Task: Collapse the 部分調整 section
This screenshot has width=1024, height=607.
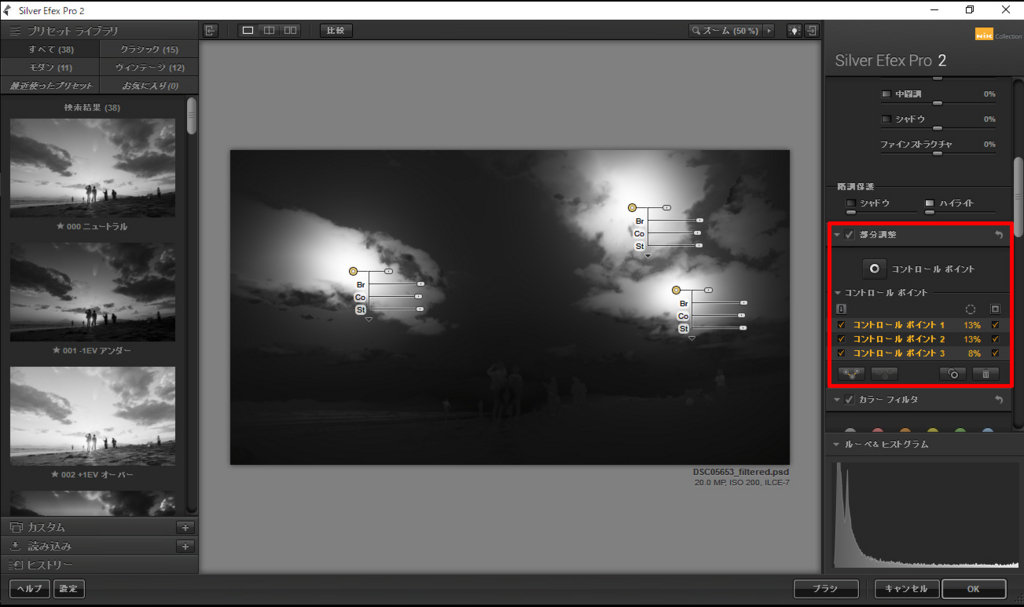Action: (837, 235)
